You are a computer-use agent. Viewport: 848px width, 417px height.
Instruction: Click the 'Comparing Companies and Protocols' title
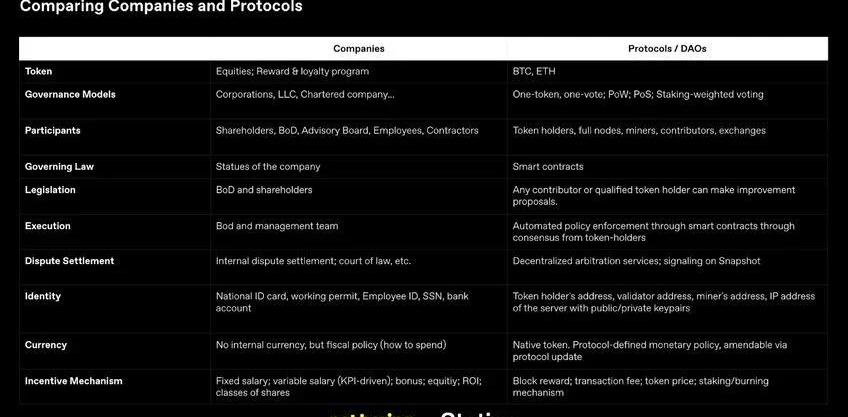161,8
